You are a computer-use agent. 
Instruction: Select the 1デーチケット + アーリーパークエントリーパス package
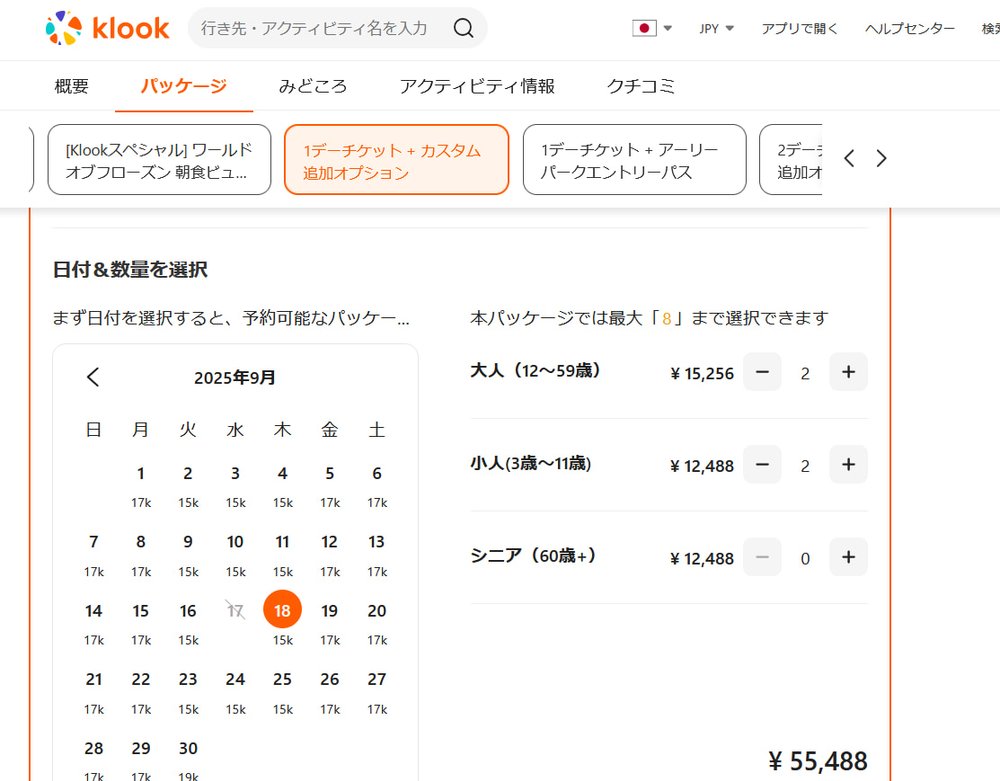point(634,159)
